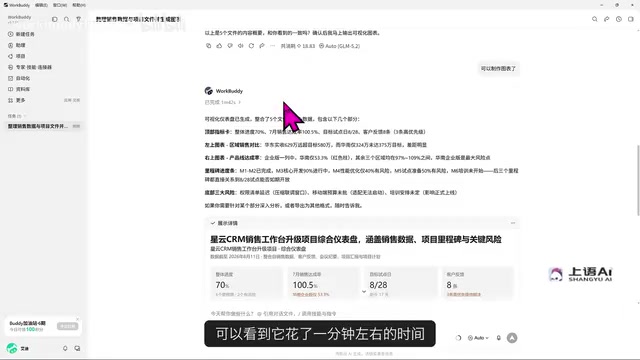Click the 可以制作图表了 user message bubble

click(498, 69)
